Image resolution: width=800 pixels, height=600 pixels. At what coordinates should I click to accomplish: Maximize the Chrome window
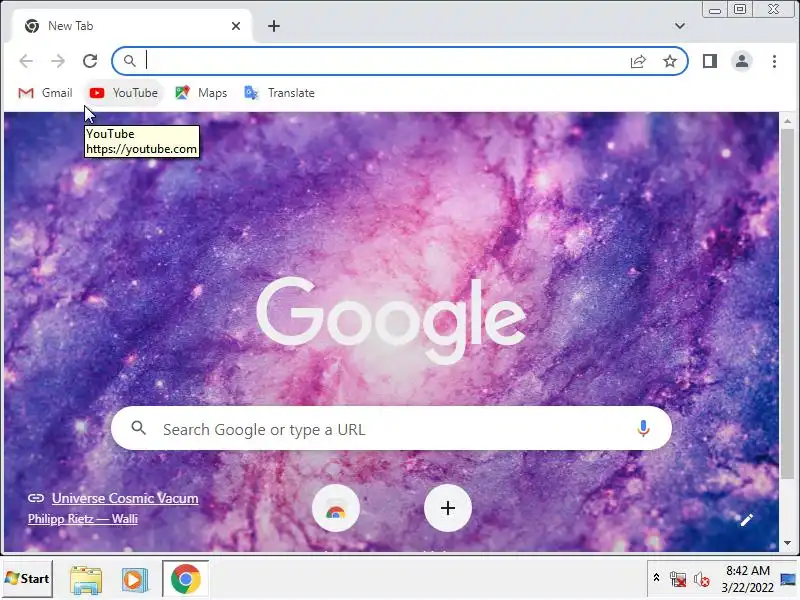740,9
